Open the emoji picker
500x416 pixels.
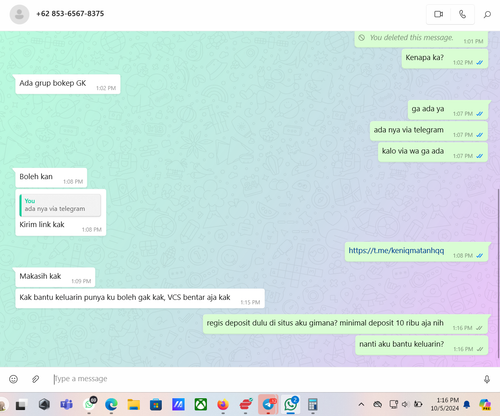tap(13, 379)
